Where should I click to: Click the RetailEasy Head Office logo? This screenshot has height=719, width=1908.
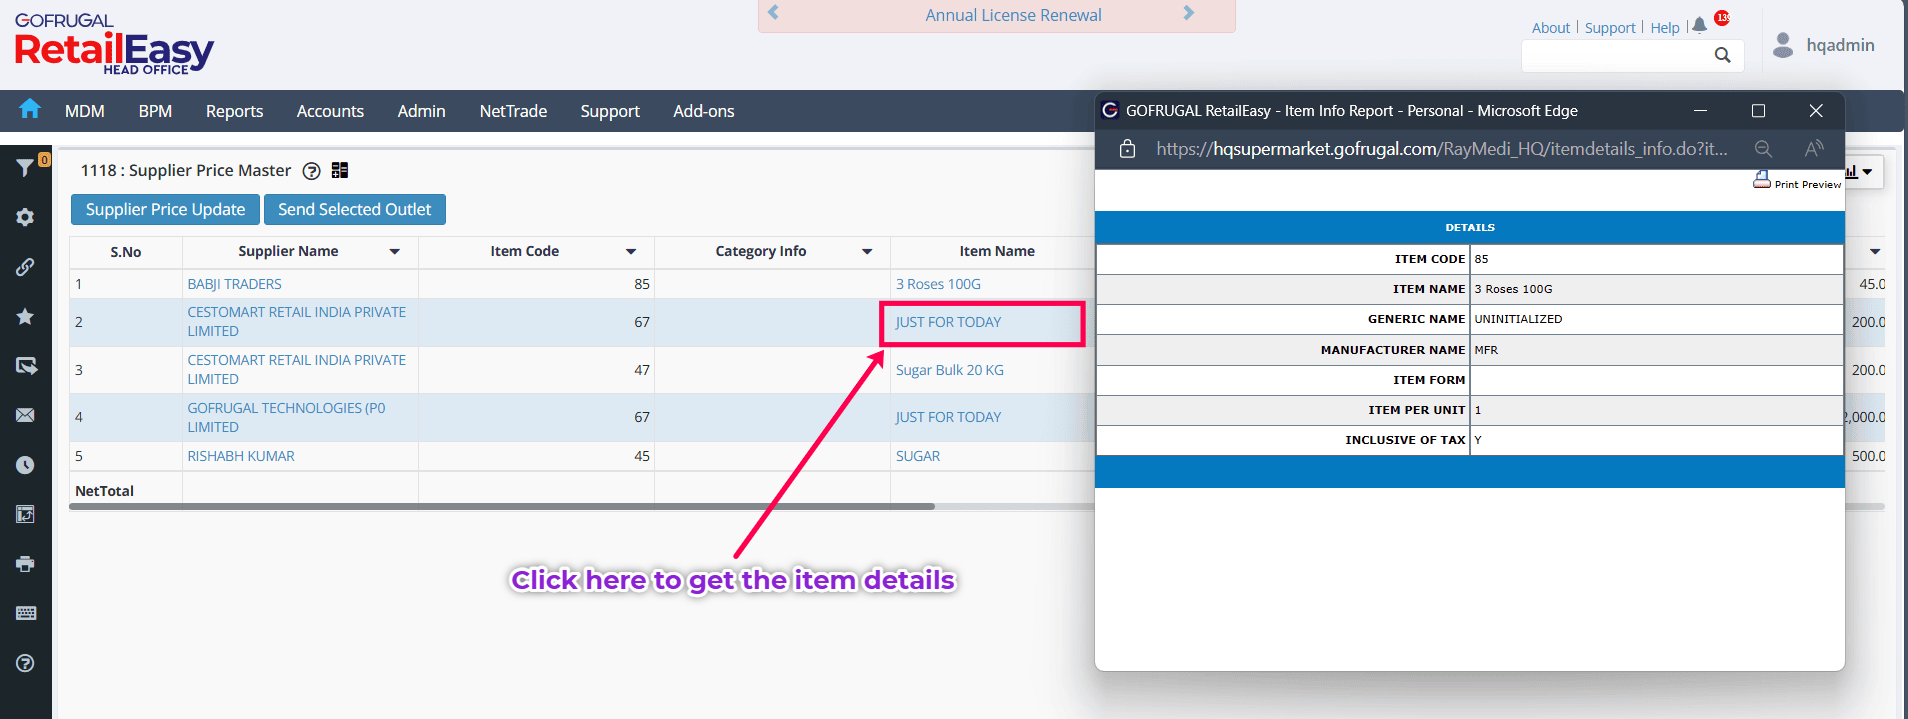pyautogui.click(x=114, y=44)
